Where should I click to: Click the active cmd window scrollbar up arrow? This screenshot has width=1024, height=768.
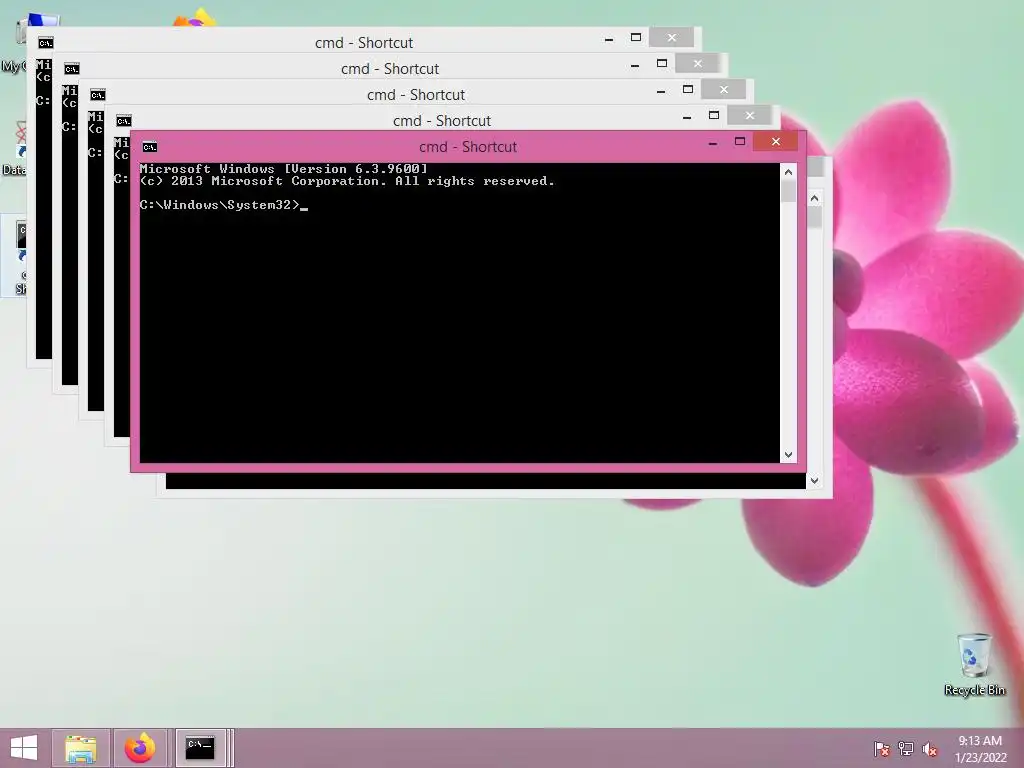[x=788, y=172]
